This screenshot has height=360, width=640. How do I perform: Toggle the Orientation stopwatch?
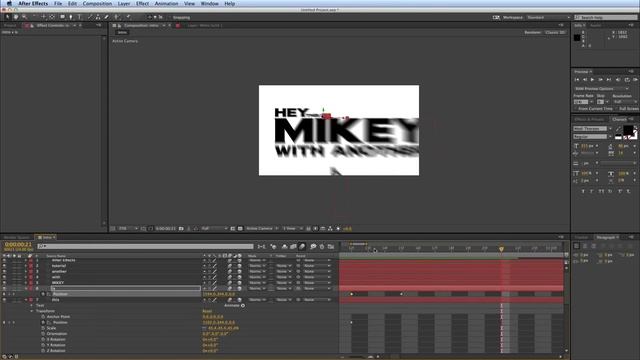tap(43, 334)
